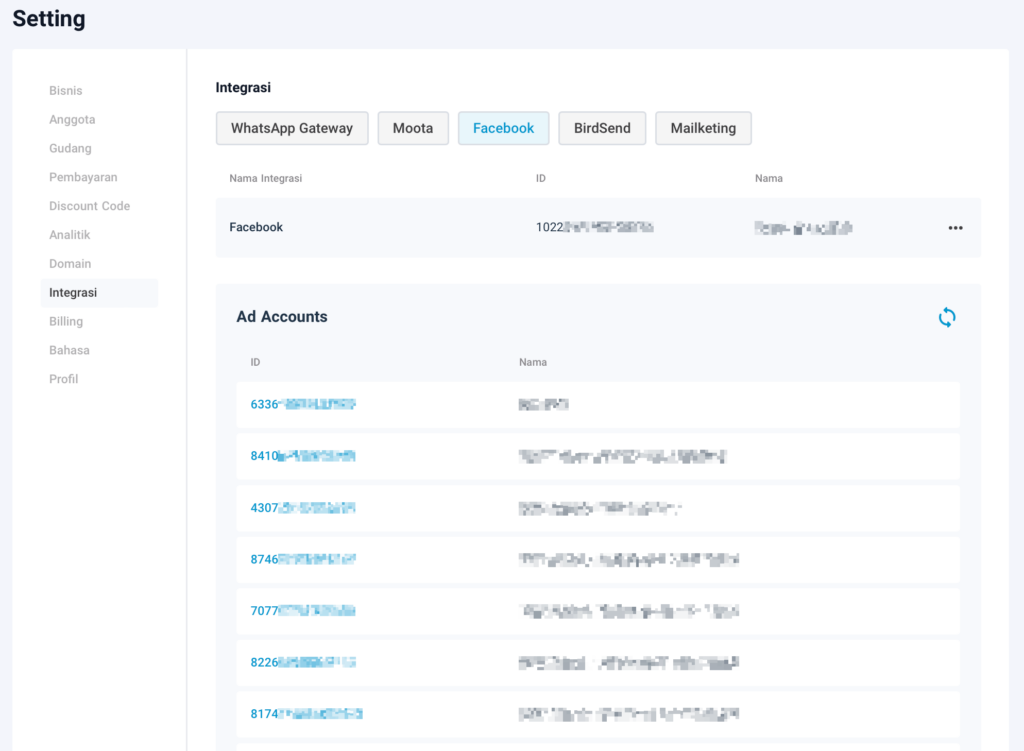Screen dimensions: 1024x751
Task: Click the Integrasi section heading
Action: [x=243, y=88]
